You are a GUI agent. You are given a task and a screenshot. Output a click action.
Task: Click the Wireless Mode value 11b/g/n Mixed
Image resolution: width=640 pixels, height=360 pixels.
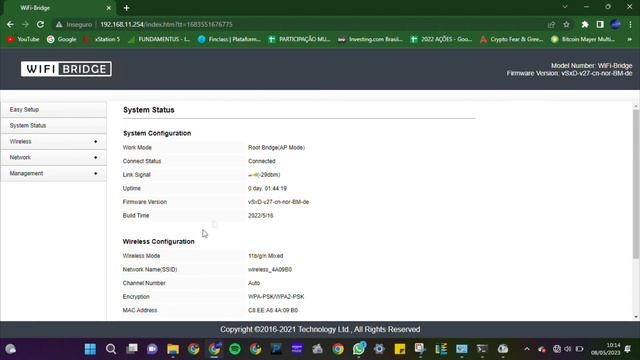tap(265, 256)
